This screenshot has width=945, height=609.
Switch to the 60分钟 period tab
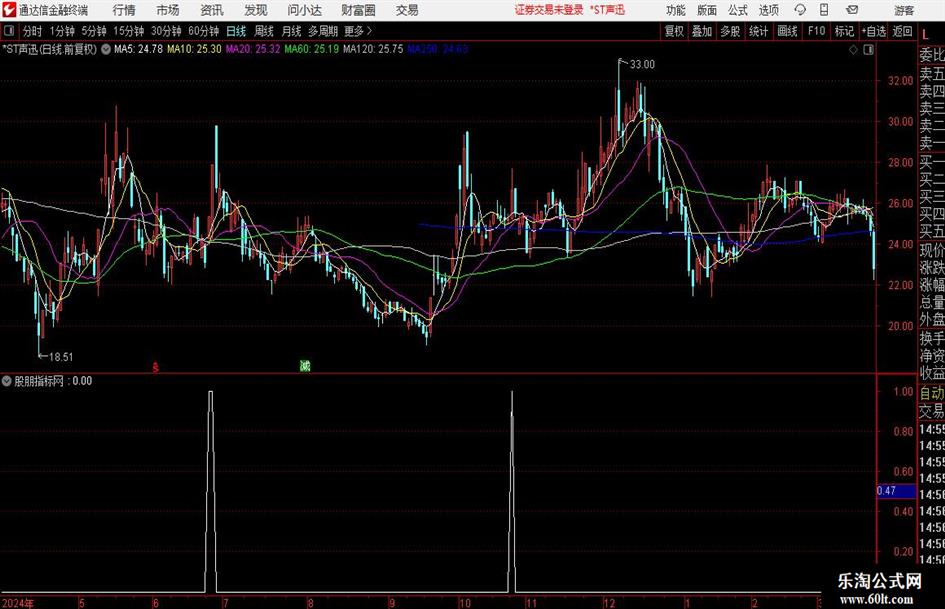click(x=203, y=31)
